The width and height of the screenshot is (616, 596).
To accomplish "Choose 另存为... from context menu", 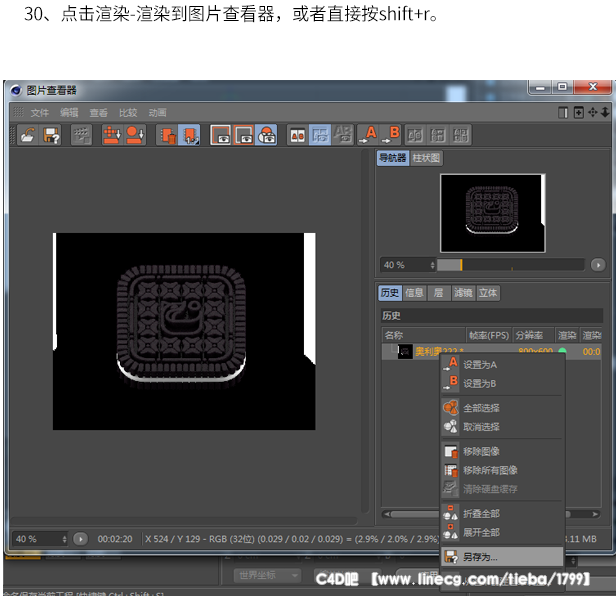I will (503, 557).
